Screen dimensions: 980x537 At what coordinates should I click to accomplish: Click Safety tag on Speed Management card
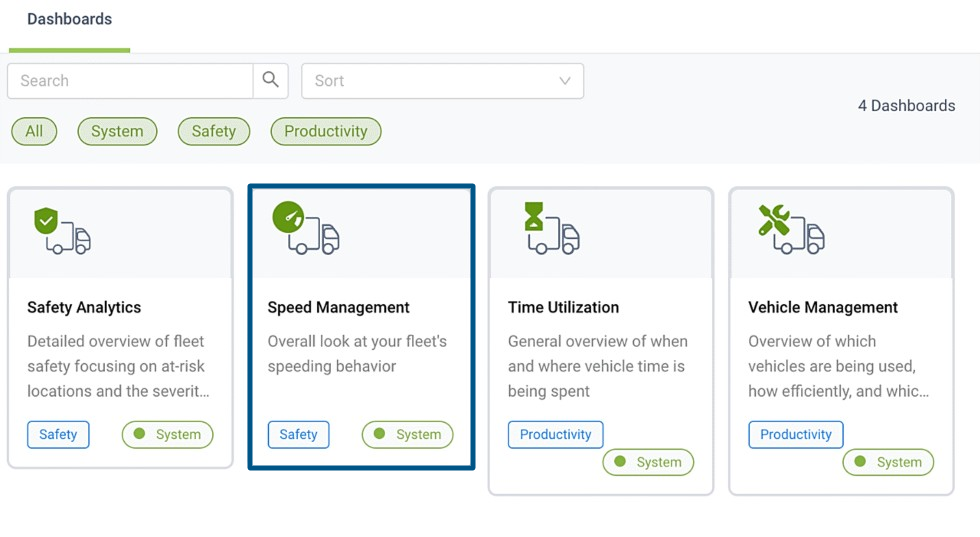(298, 434)
